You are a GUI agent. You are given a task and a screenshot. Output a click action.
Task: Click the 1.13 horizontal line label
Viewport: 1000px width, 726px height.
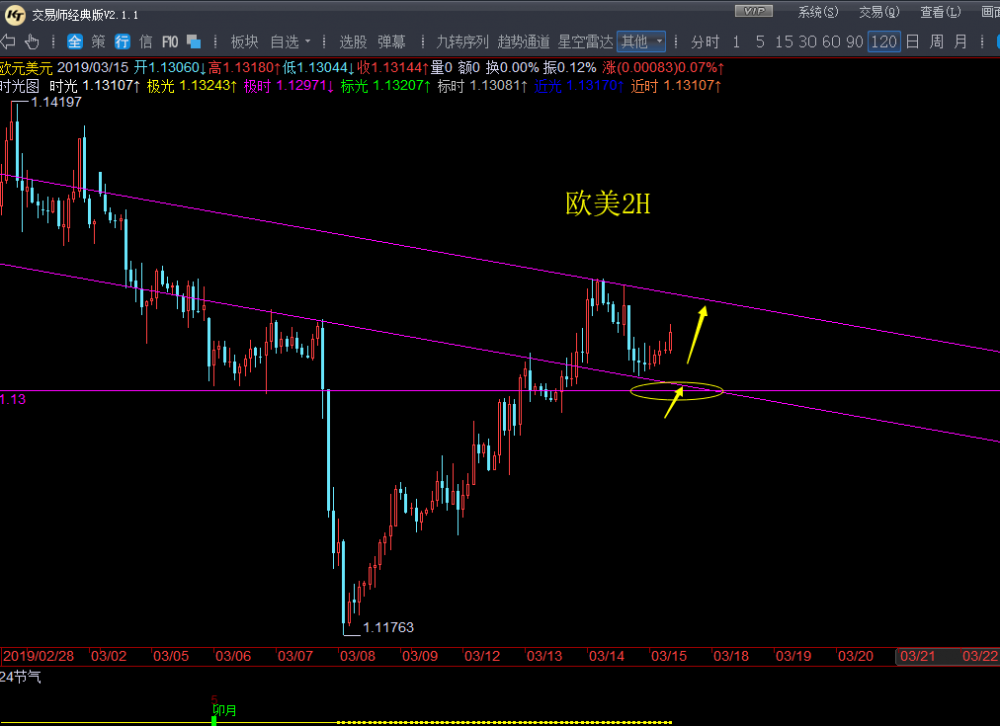coord(13,399)
